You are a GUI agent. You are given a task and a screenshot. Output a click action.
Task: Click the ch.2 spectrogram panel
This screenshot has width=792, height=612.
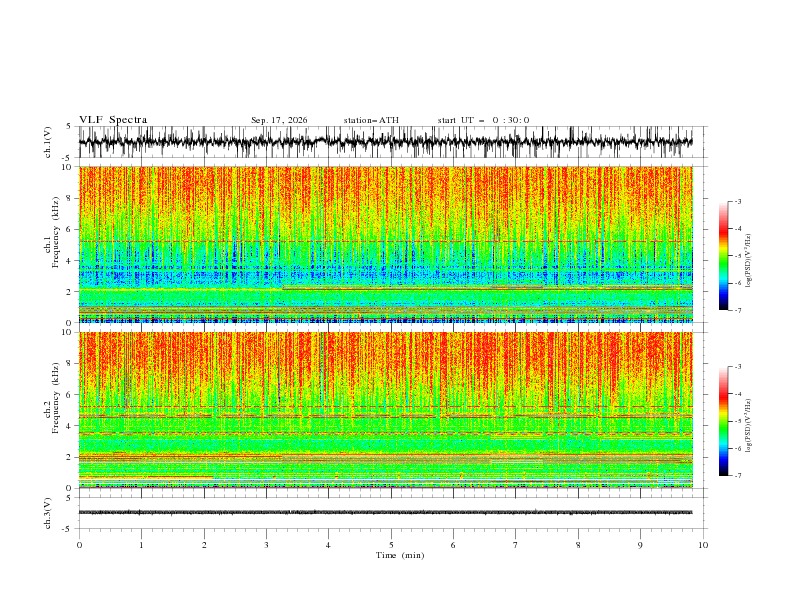click(x=386, y=410)
